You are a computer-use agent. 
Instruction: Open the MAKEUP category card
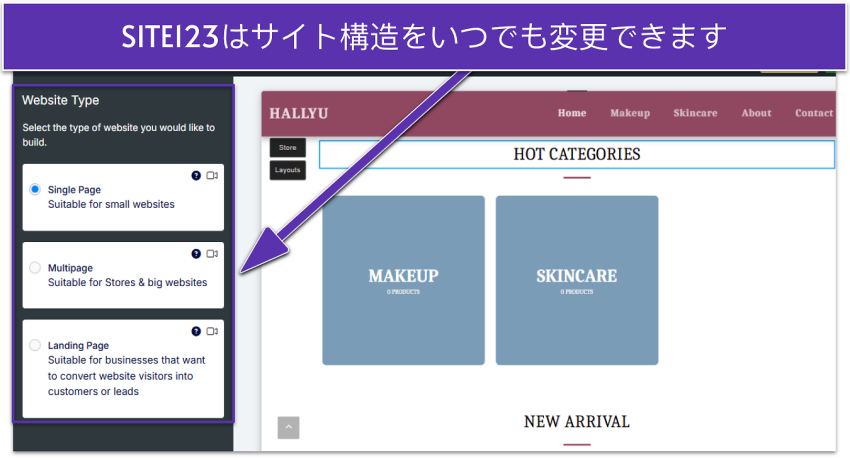403,280
